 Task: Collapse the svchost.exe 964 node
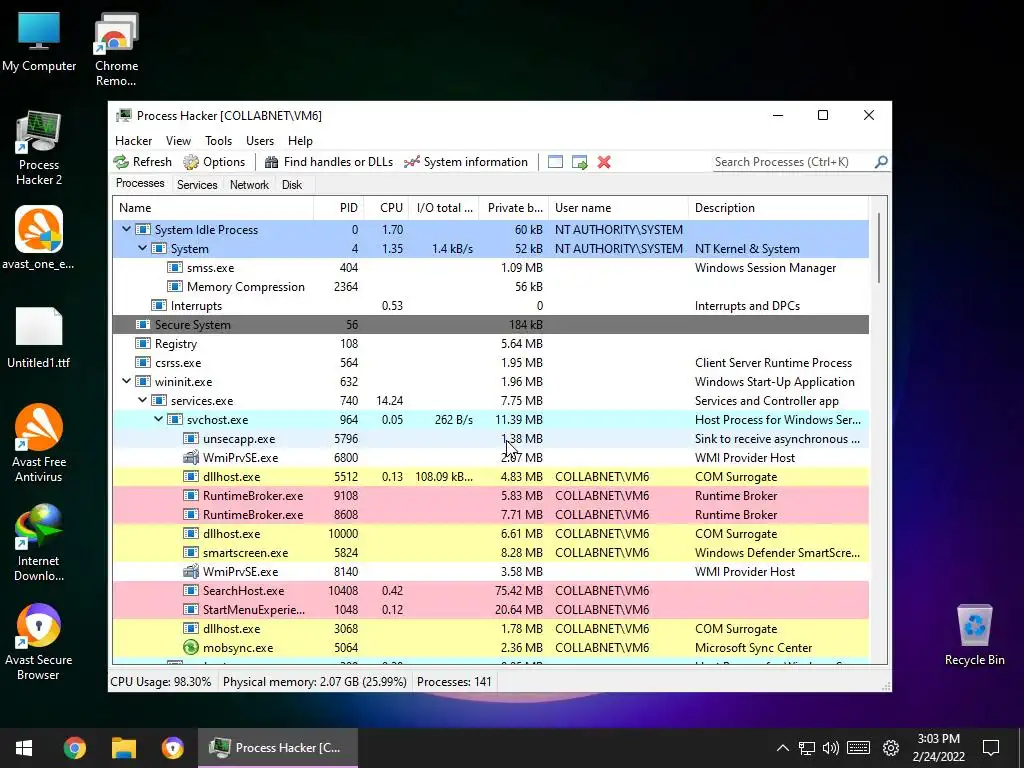click(x=159, y=419)
